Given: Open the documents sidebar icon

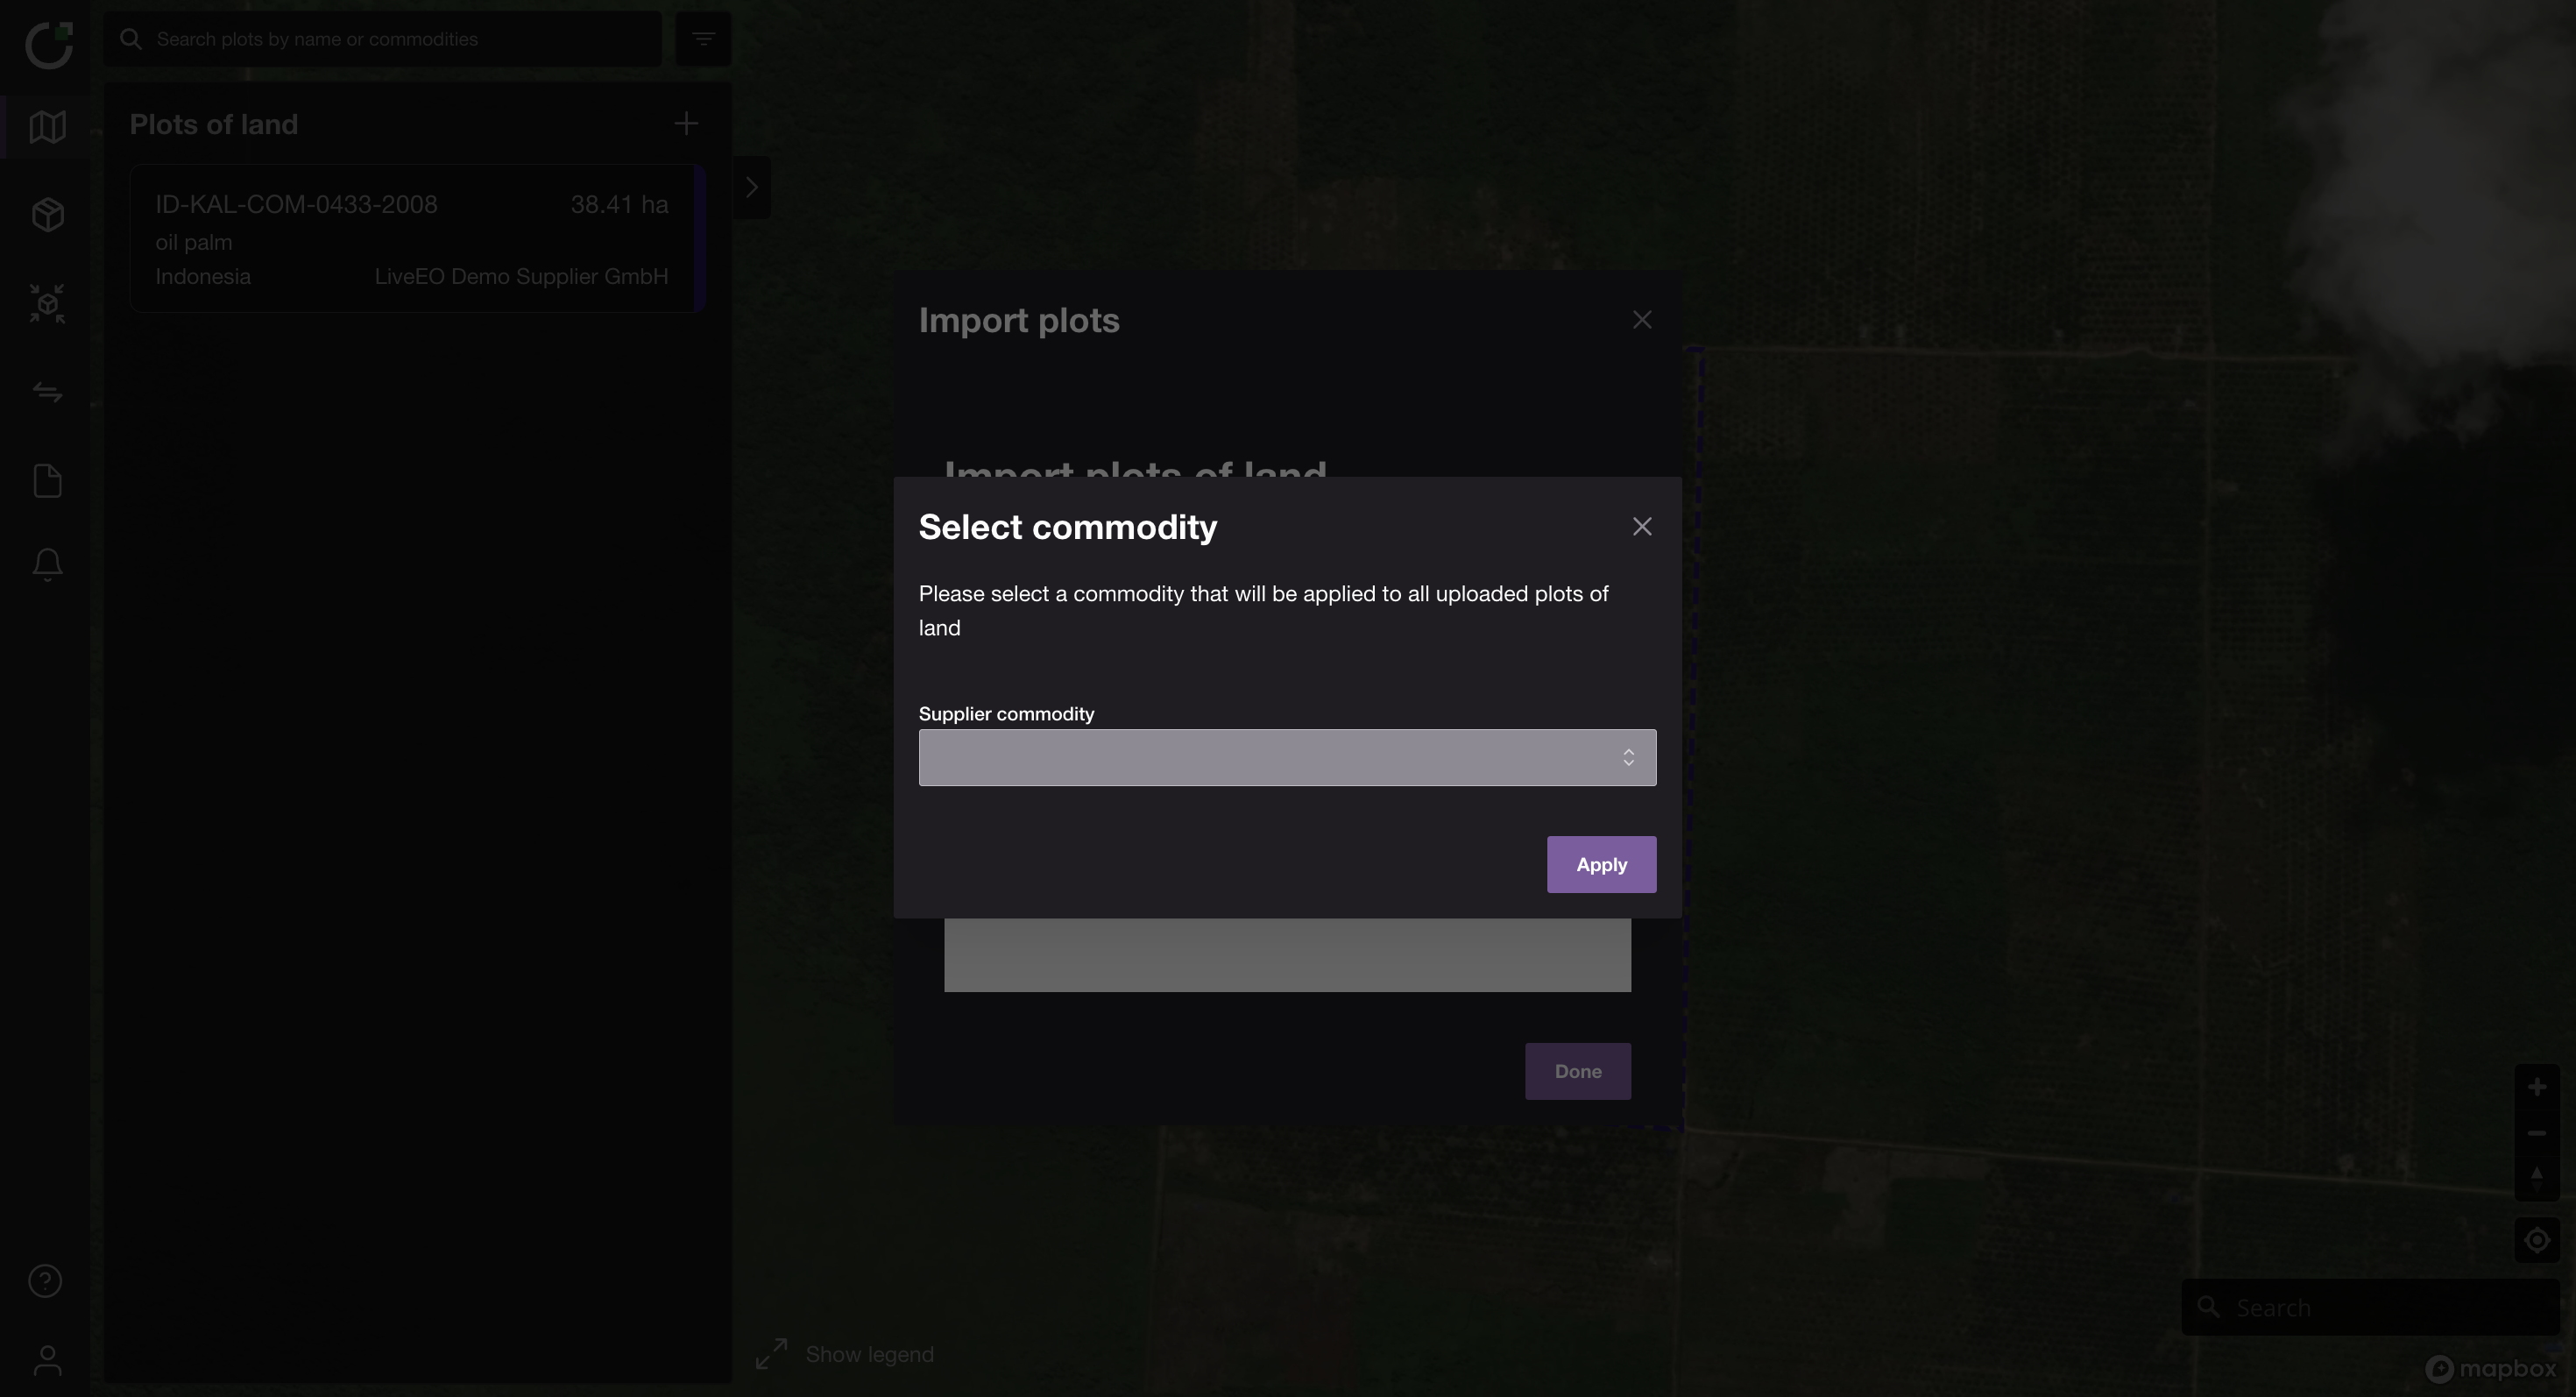Looking at the screenshot, I should coord(47,481).
